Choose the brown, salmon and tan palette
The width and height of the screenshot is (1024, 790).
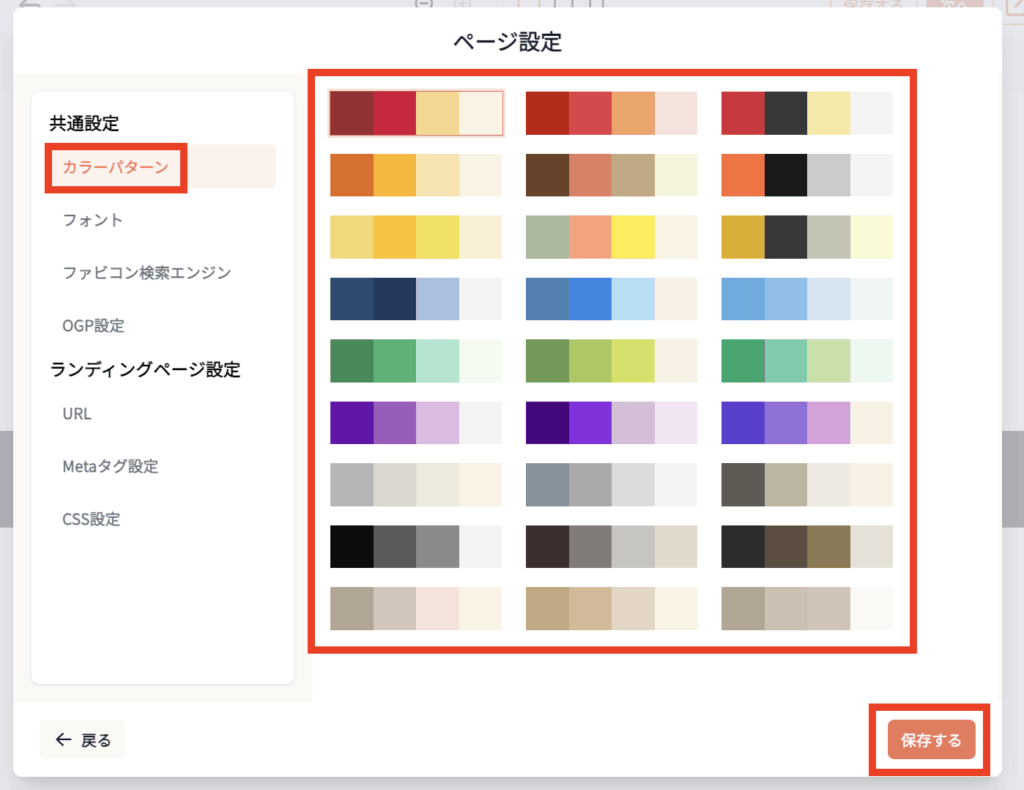tap(611, 175)
